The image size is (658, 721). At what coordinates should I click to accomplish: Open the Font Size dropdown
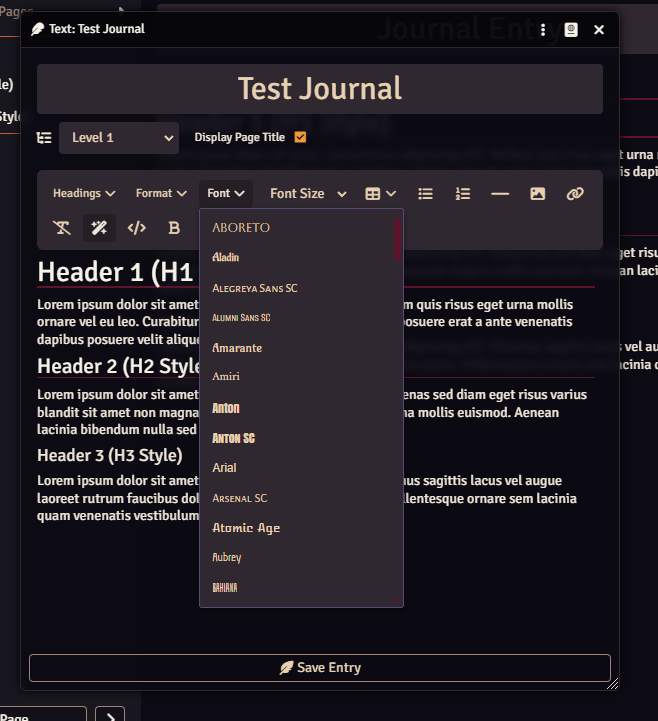coord(308,194)
